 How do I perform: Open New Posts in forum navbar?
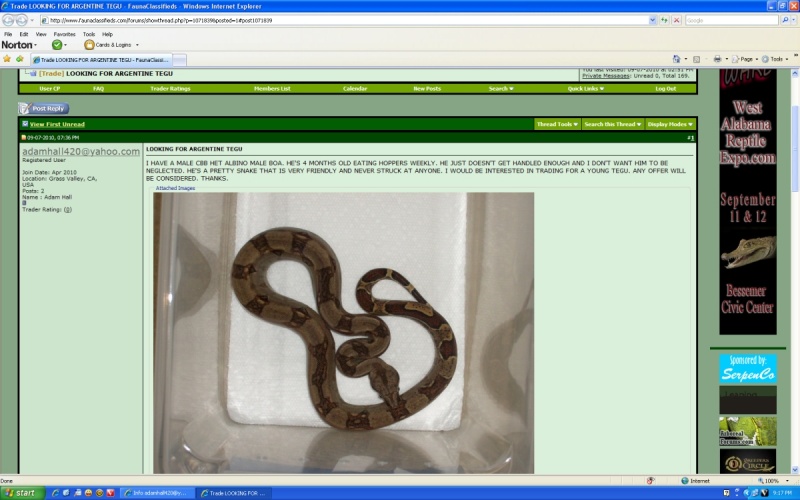(427, 89)
